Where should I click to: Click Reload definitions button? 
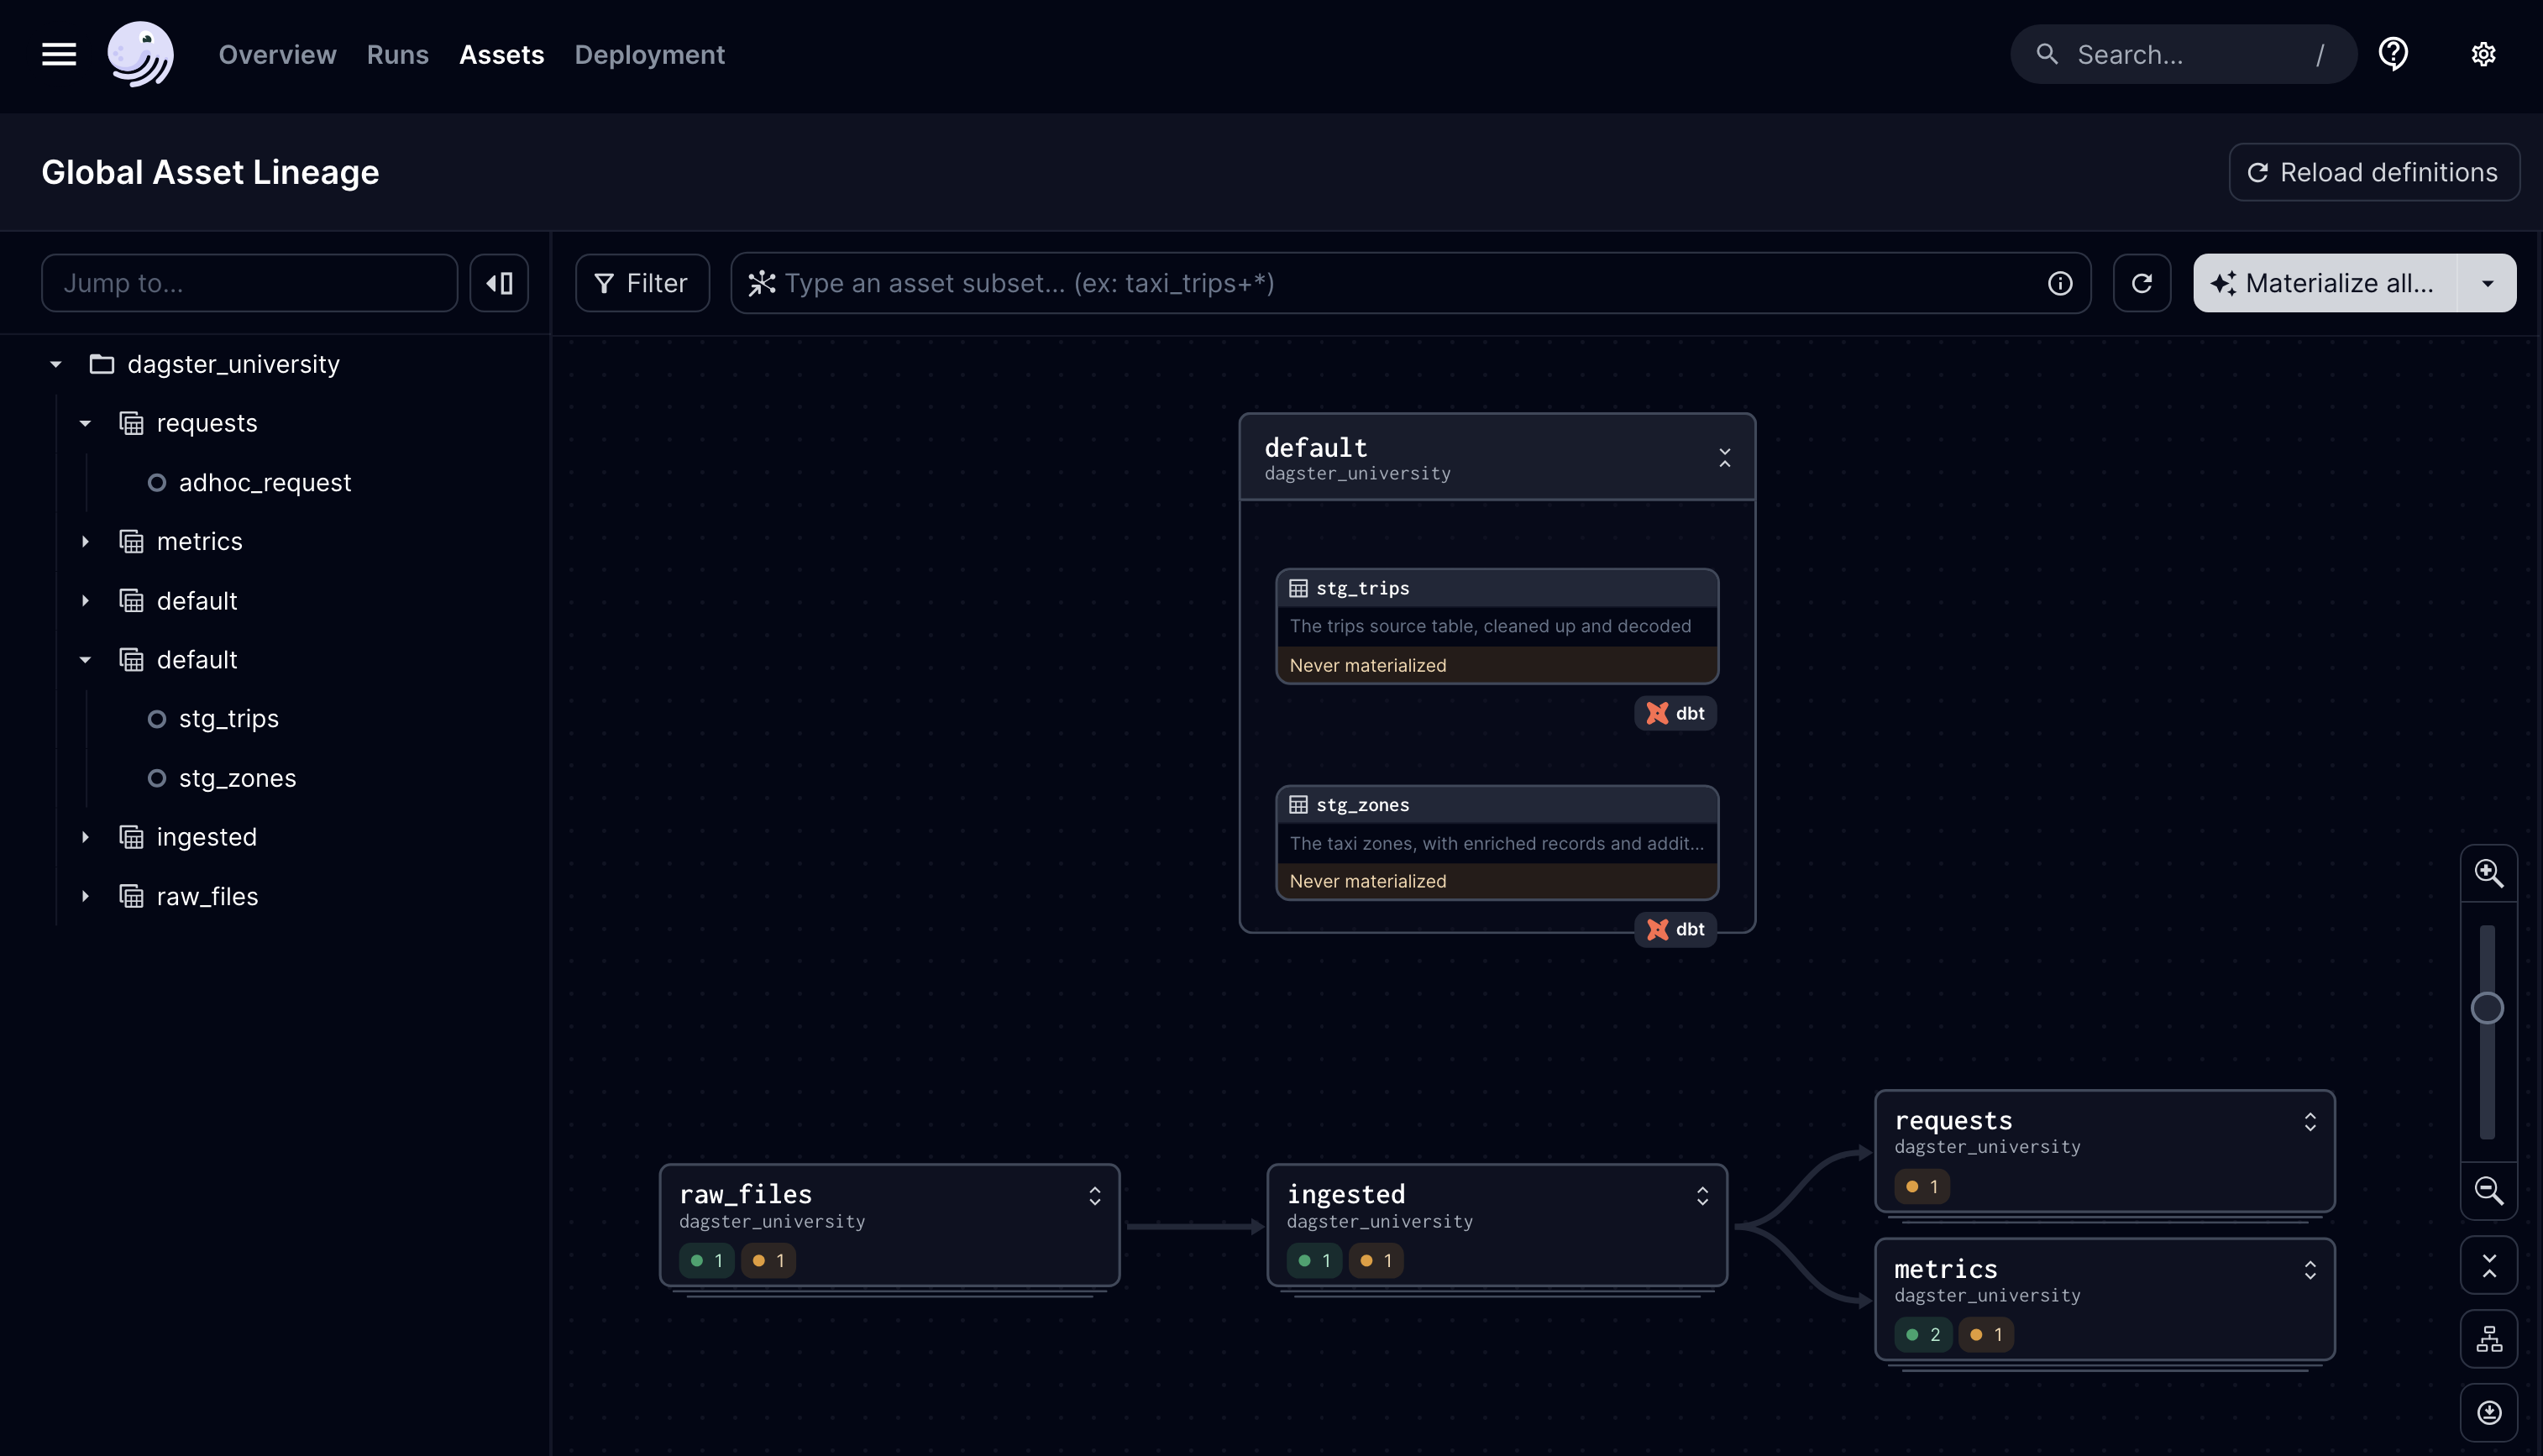point(2373,172)
